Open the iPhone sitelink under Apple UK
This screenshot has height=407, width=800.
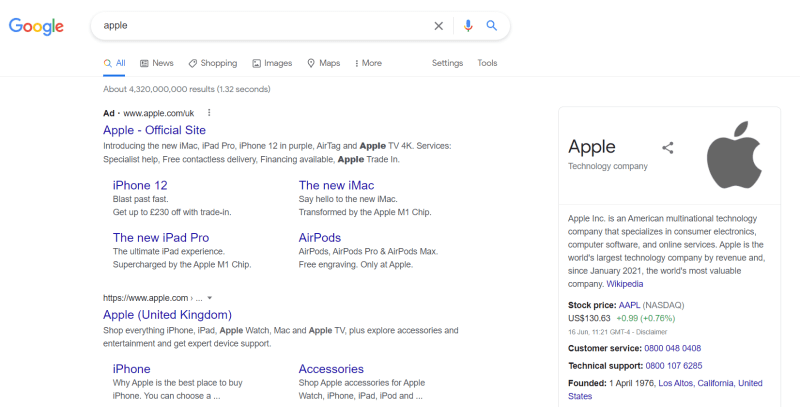(132, 369)
